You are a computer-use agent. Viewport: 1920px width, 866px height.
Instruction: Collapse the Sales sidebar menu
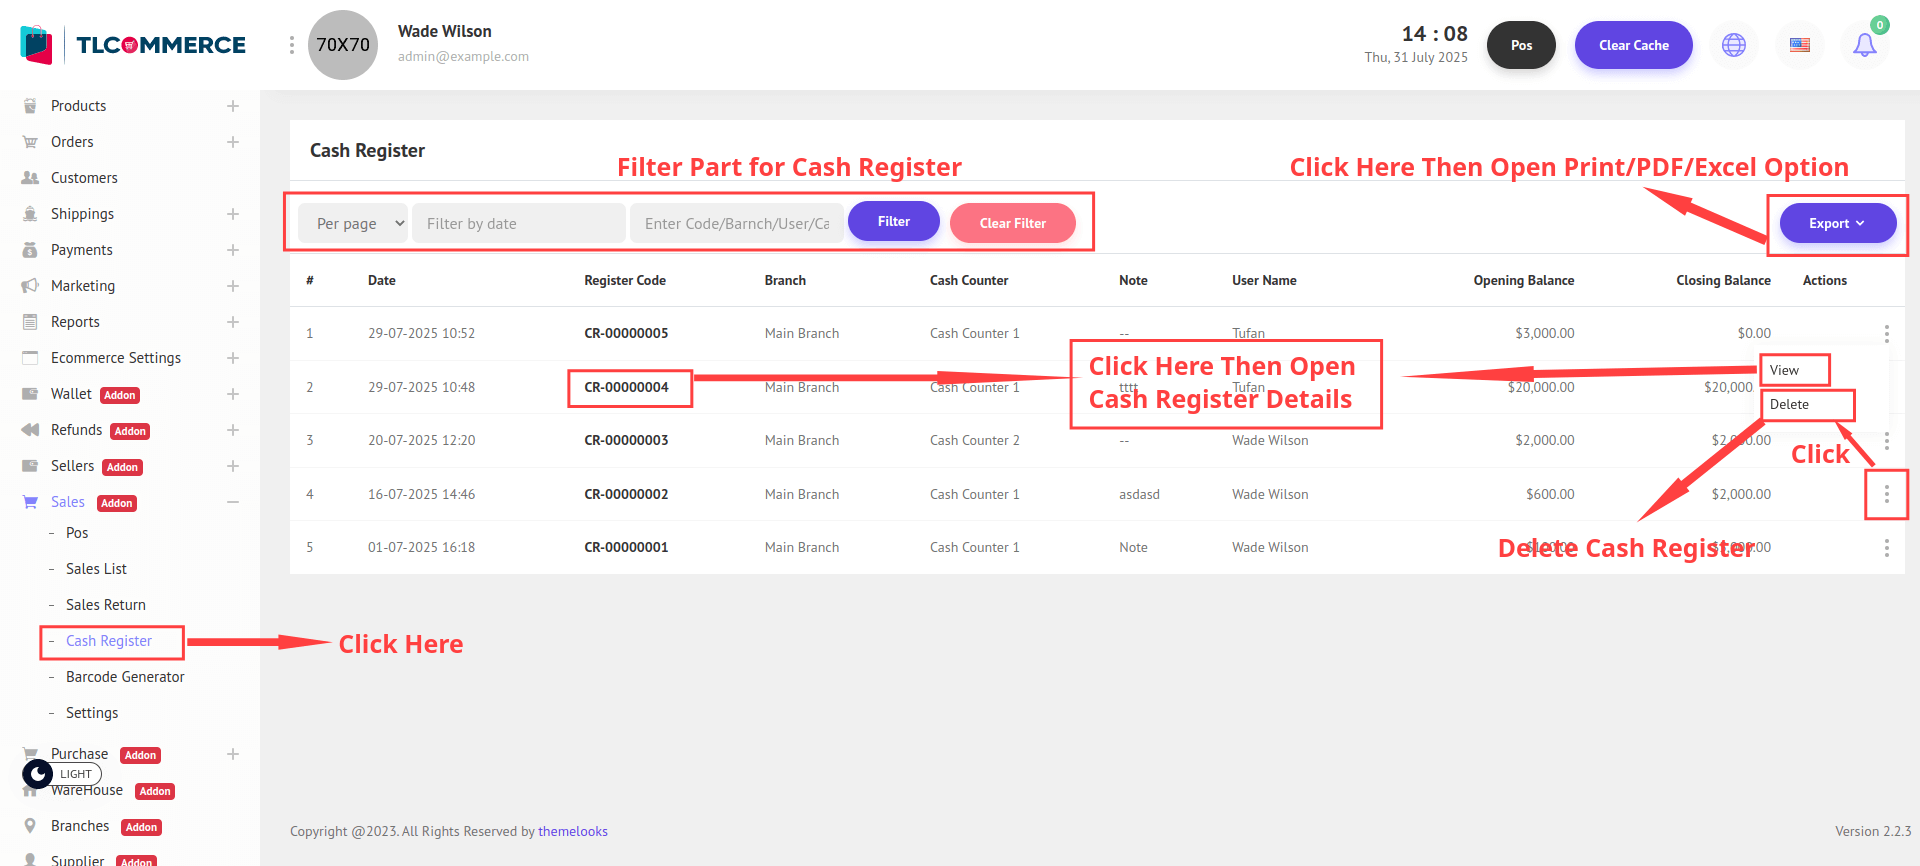click(232, 502)
